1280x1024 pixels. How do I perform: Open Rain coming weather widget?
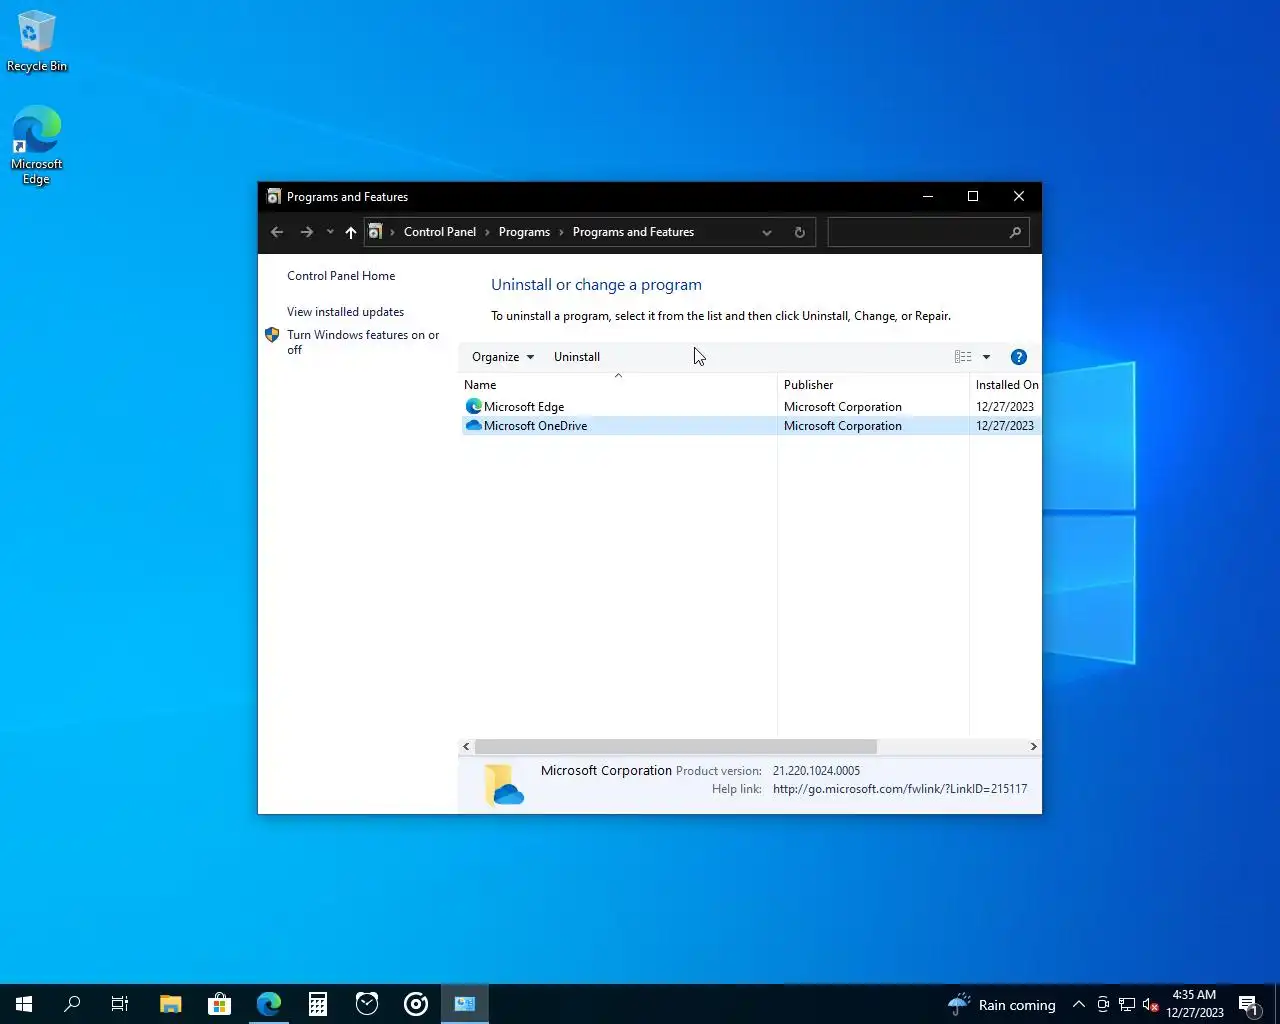[x=1001, y=1005]
